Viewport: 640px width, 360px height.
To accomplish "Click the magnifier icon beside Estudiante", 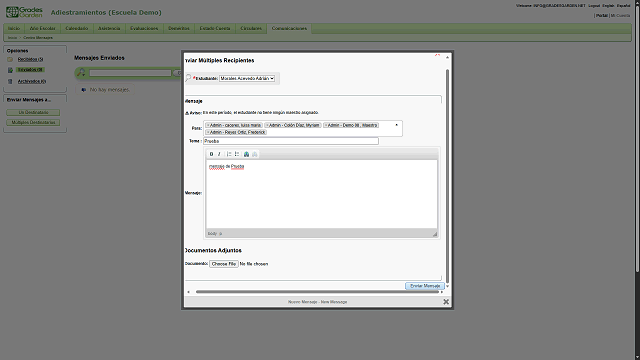I will tap(188, 78).
